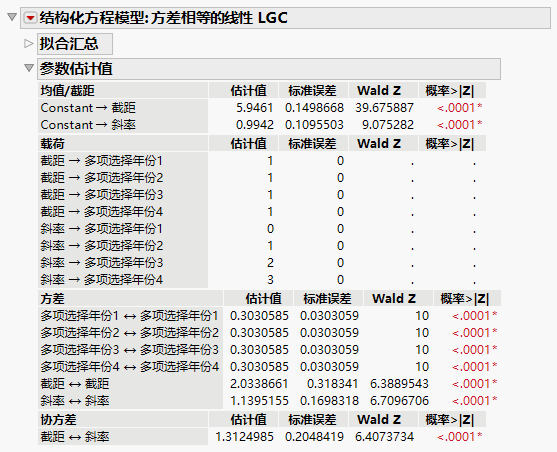Click the 参数估计值 section header
Screen dimensions: 557x452
269,69
